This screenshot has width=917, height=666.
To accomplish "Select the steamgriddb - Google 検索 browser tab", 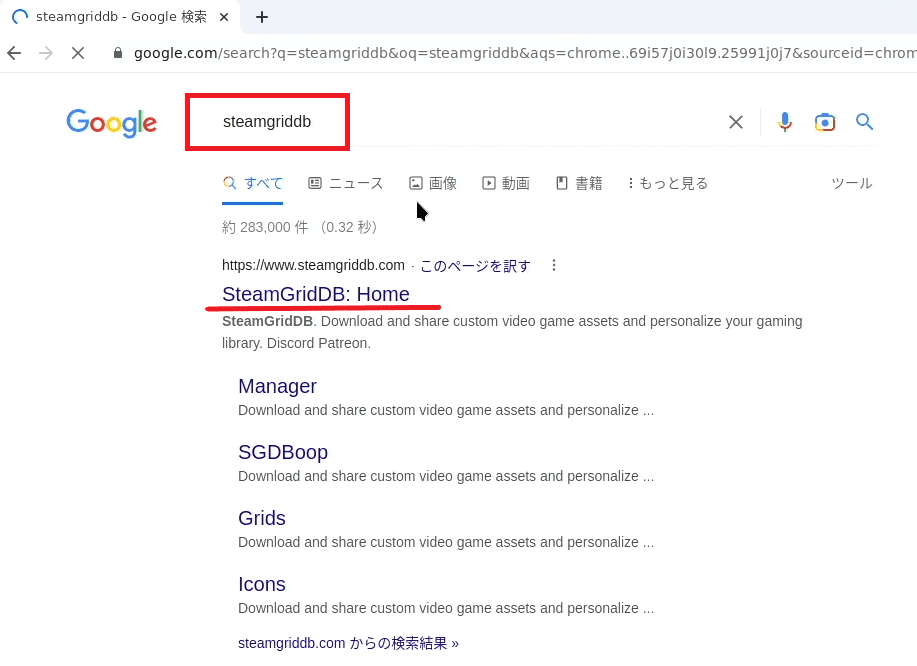I will pyautogui.click(x=121, y=17).
